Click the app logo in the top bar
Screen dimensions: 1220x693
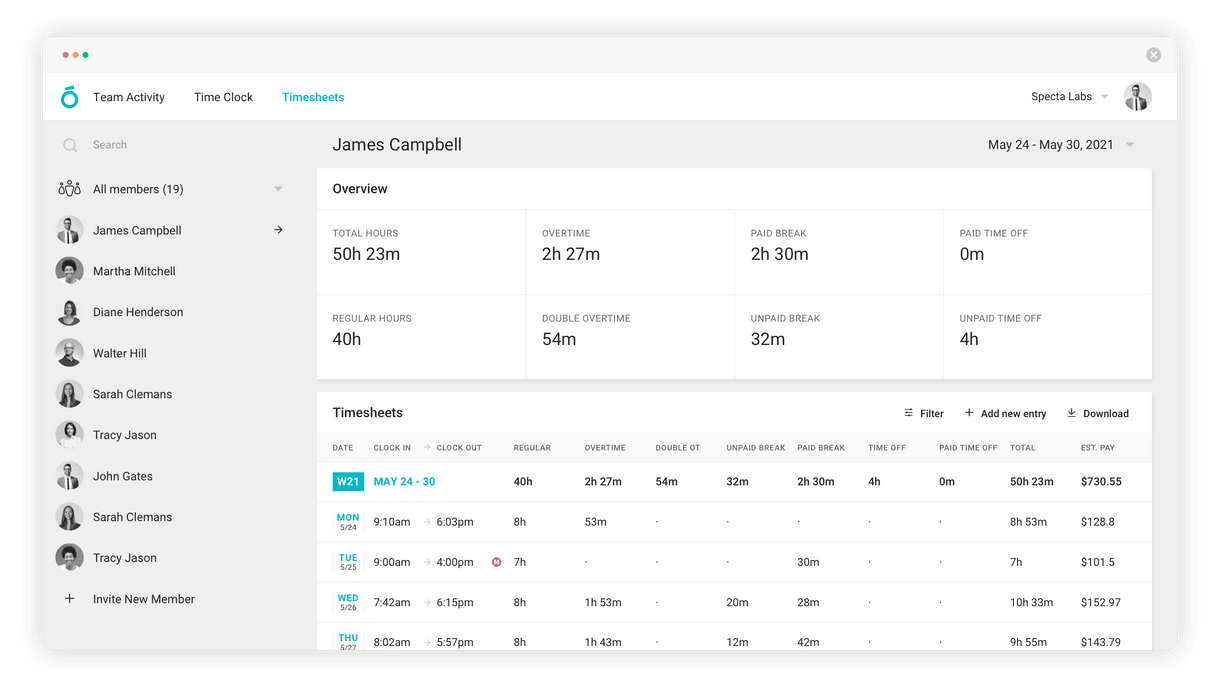pos(68,96)
